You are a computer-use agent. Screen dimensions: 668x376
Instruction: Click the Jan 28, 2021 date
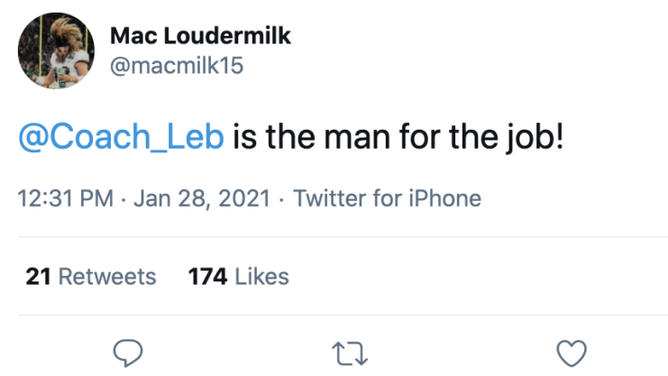pos(202,198)
